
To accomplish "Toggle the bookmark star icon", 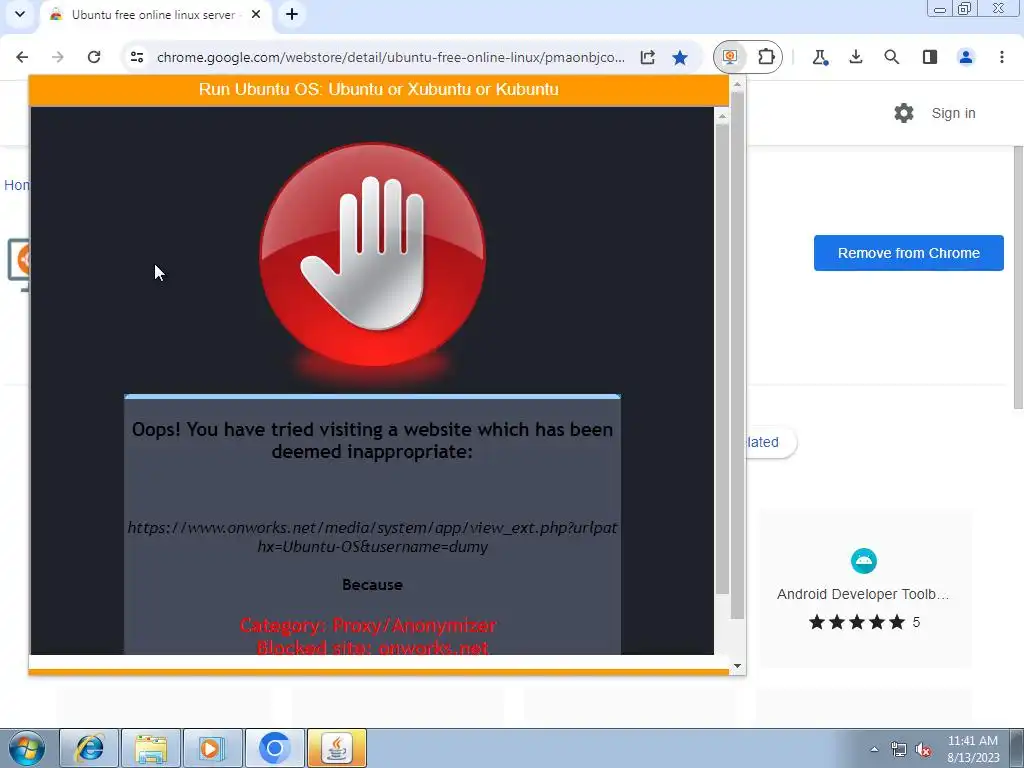I will (x=680, y=57).
